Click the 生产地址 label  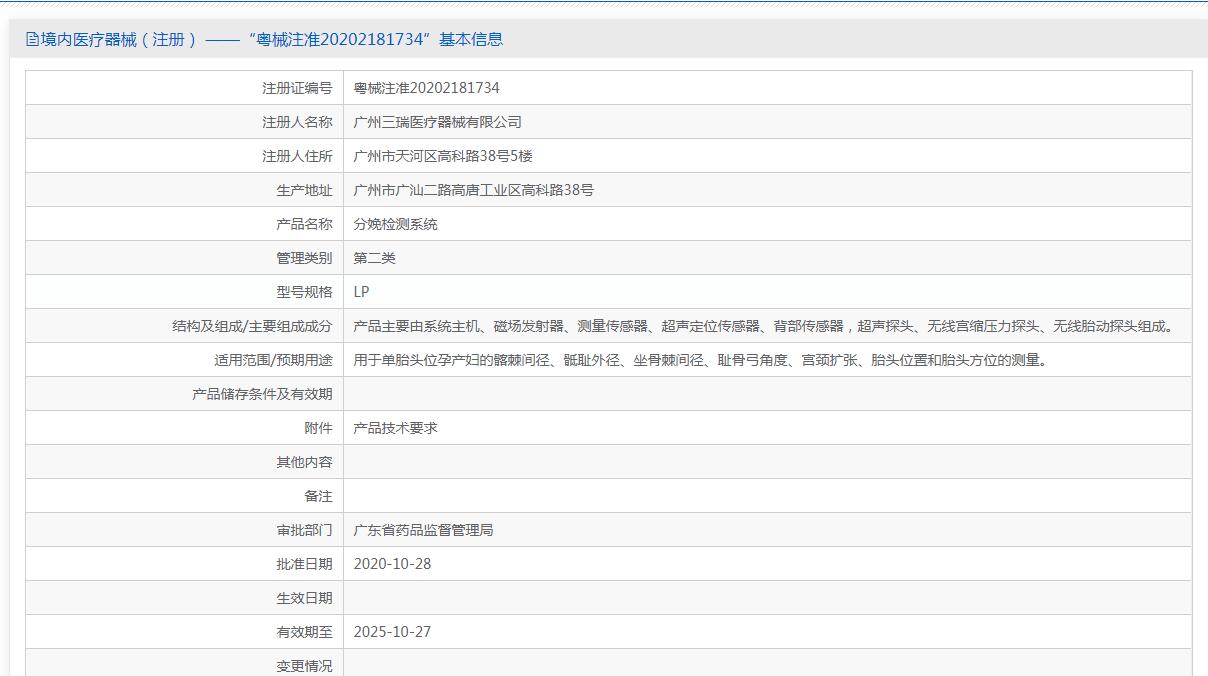coord(304,190)
